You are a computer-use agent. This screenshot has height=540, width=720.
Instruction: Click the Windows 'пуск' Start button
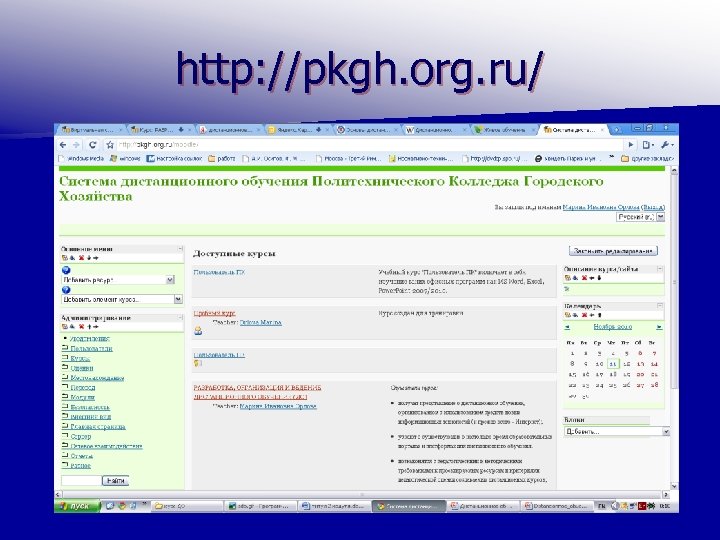(x=77, y=506)
